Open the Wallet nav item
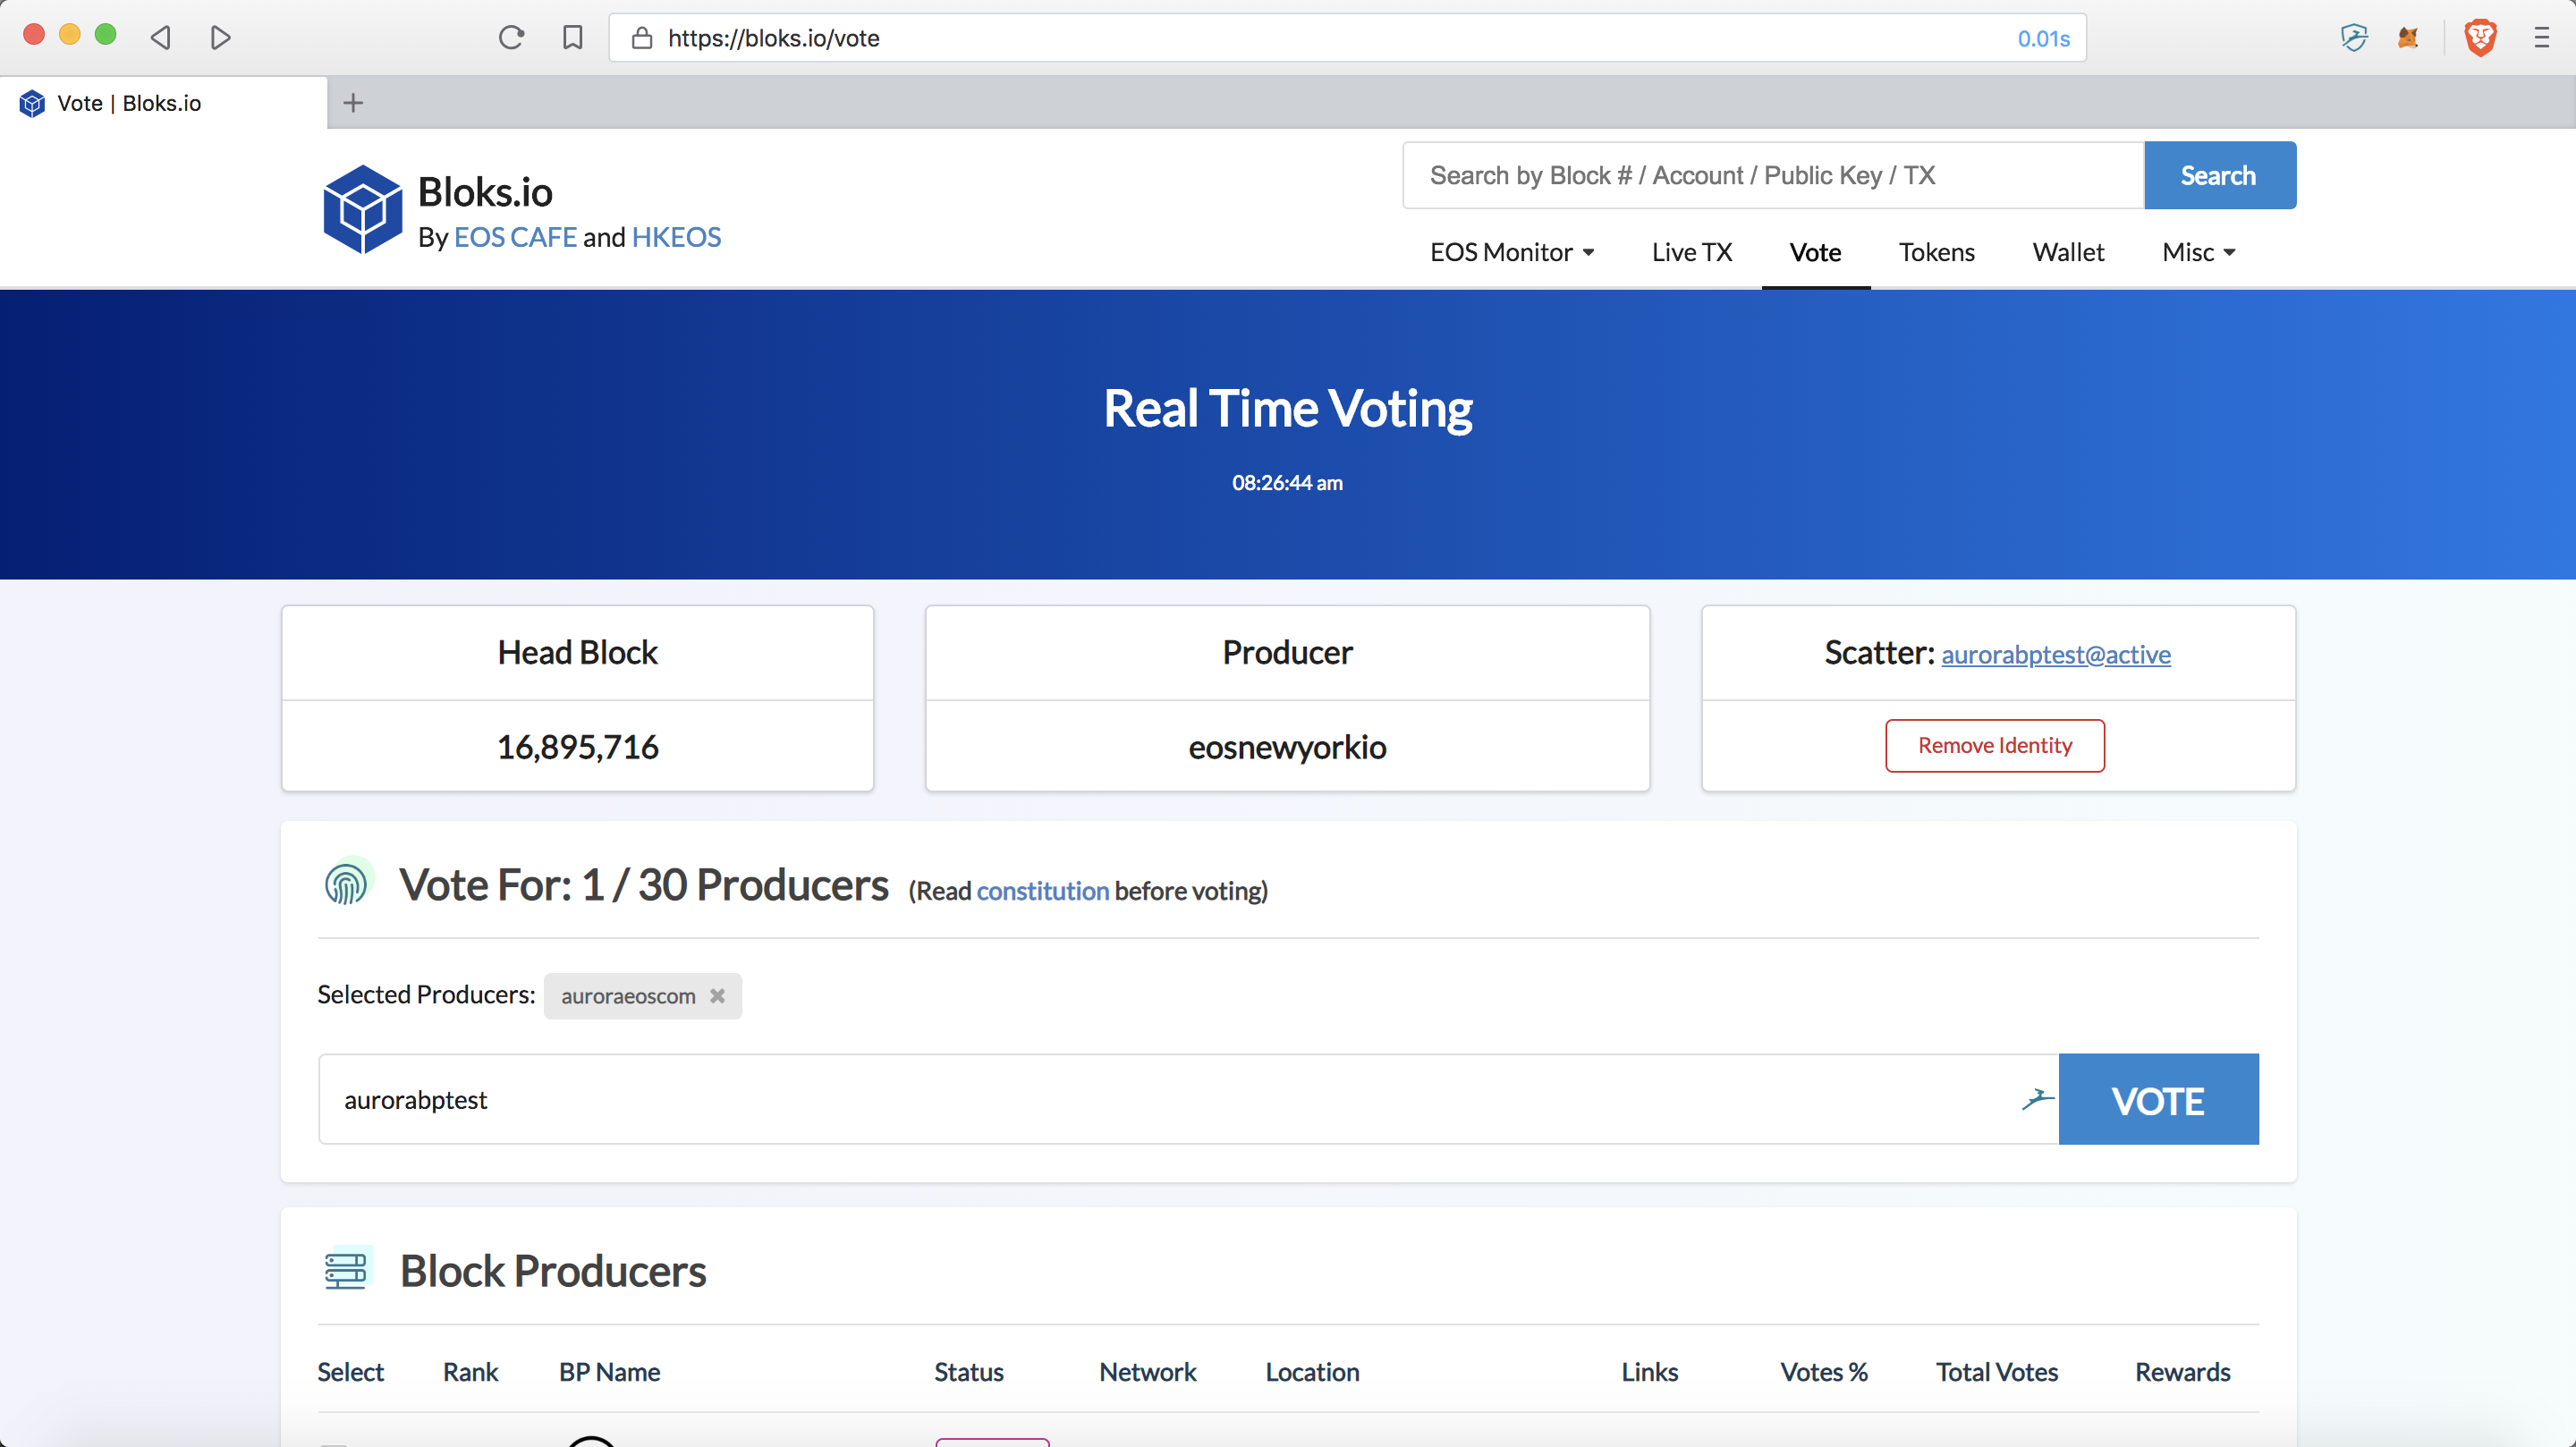Image resolution: width=2576 pixels, height=1447 pixels. (x=2068, y=252)
